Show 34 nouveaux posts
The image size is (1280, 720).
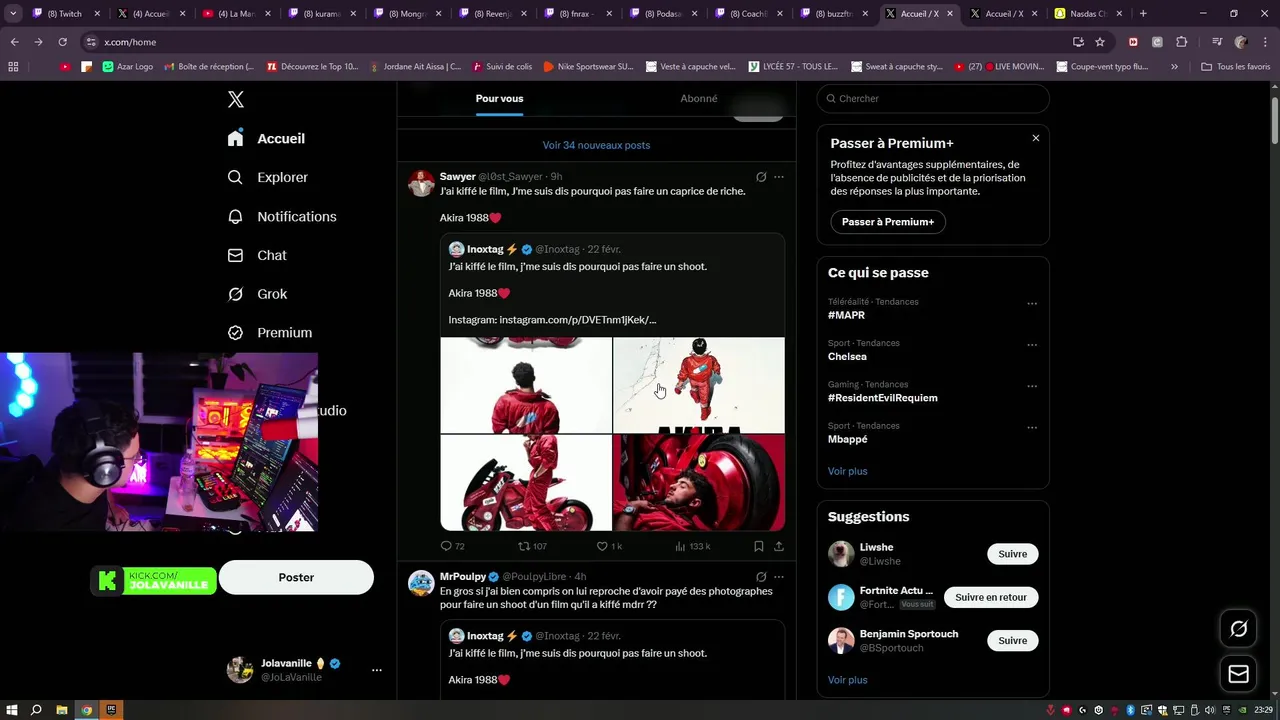596,145
